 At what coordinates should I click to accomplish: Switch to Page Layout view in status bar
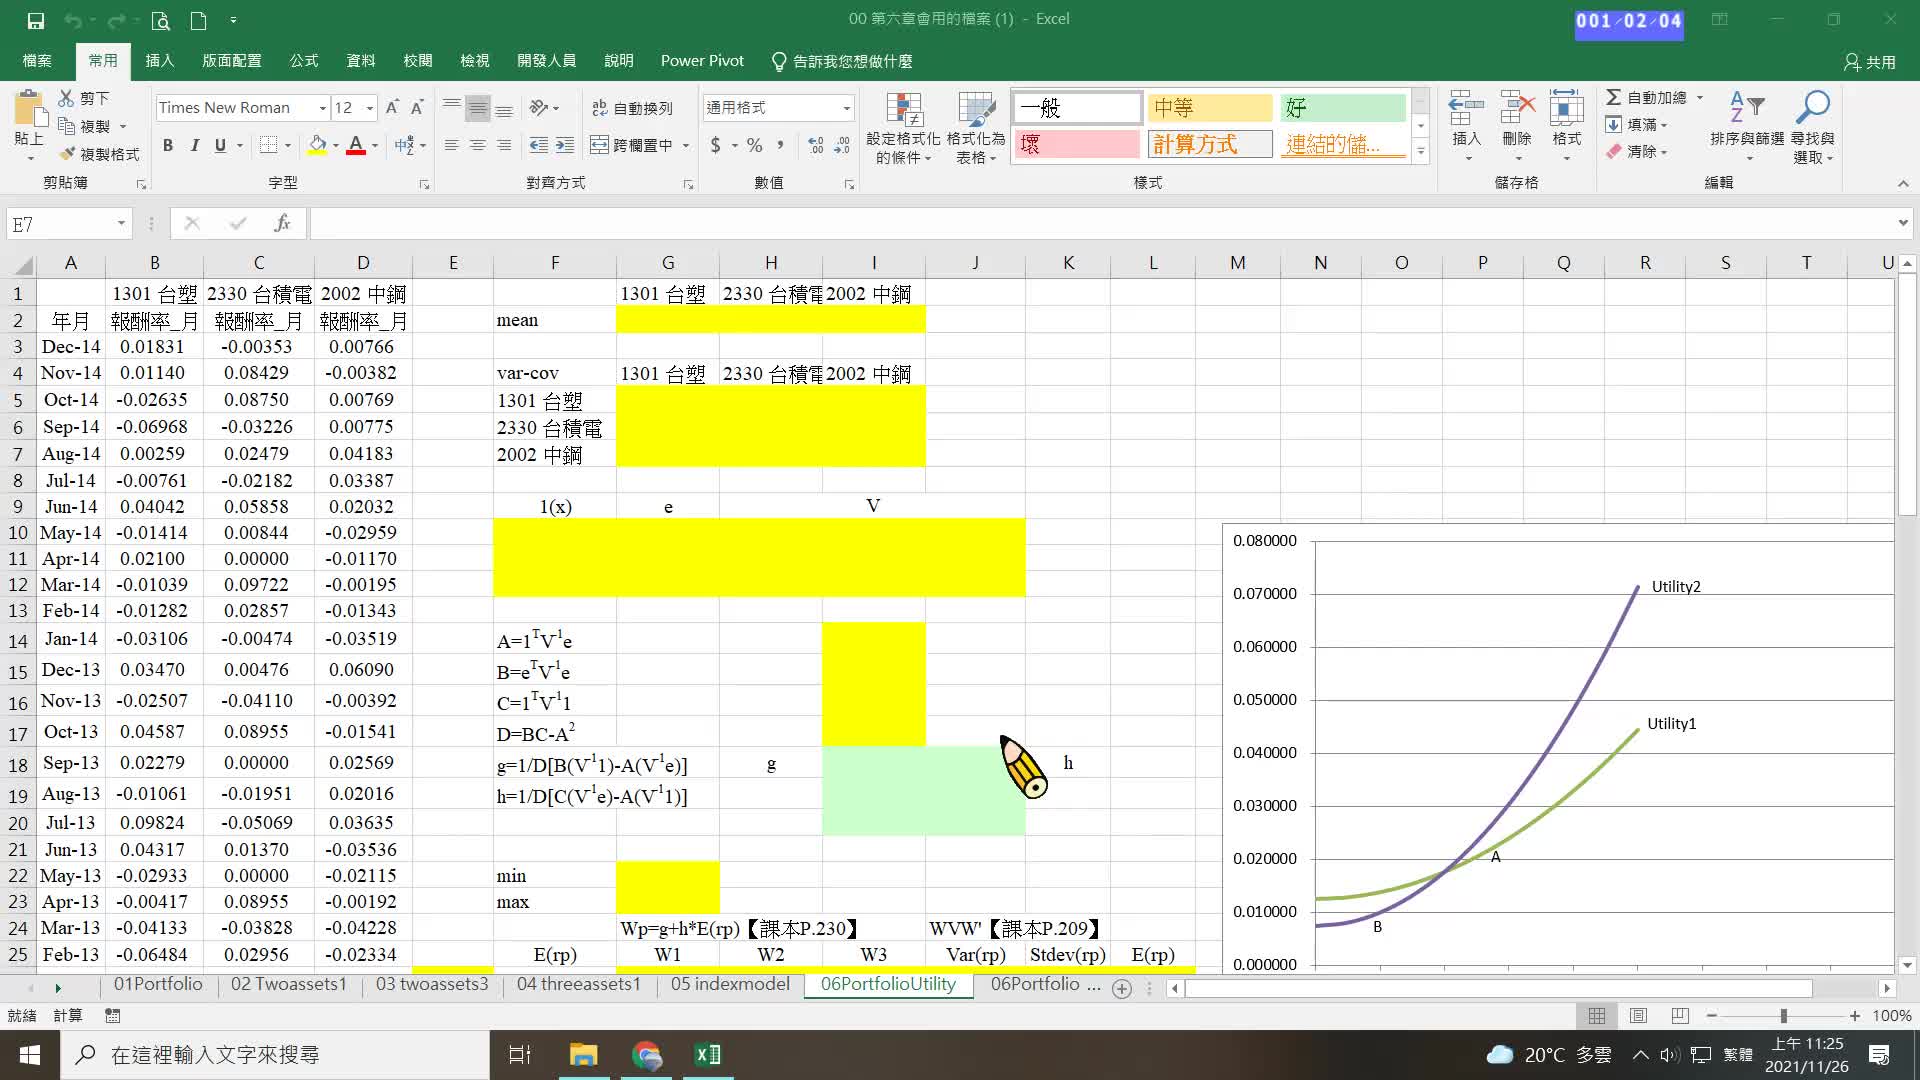(1638, 1016)
